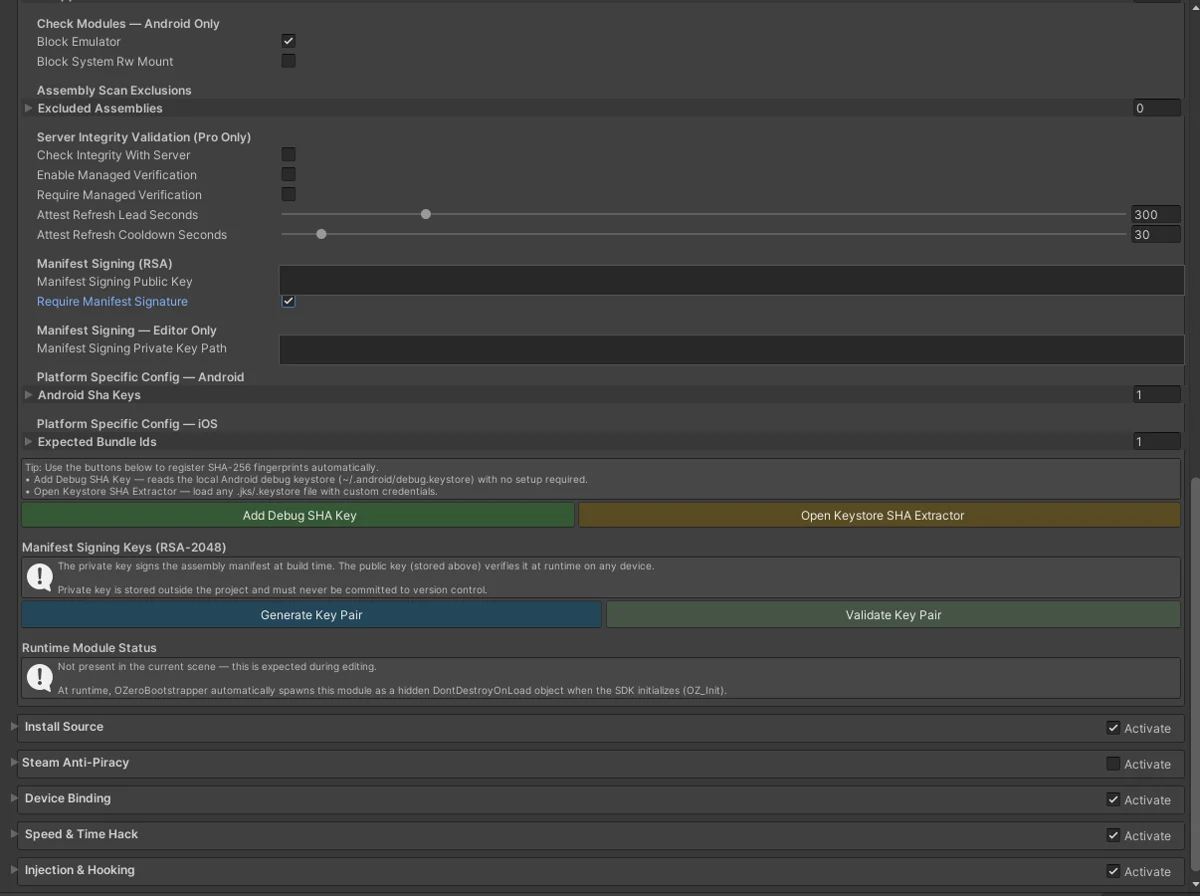
Task: Edit Expected Bundle Ids count field
Action: click(1156, 442)
